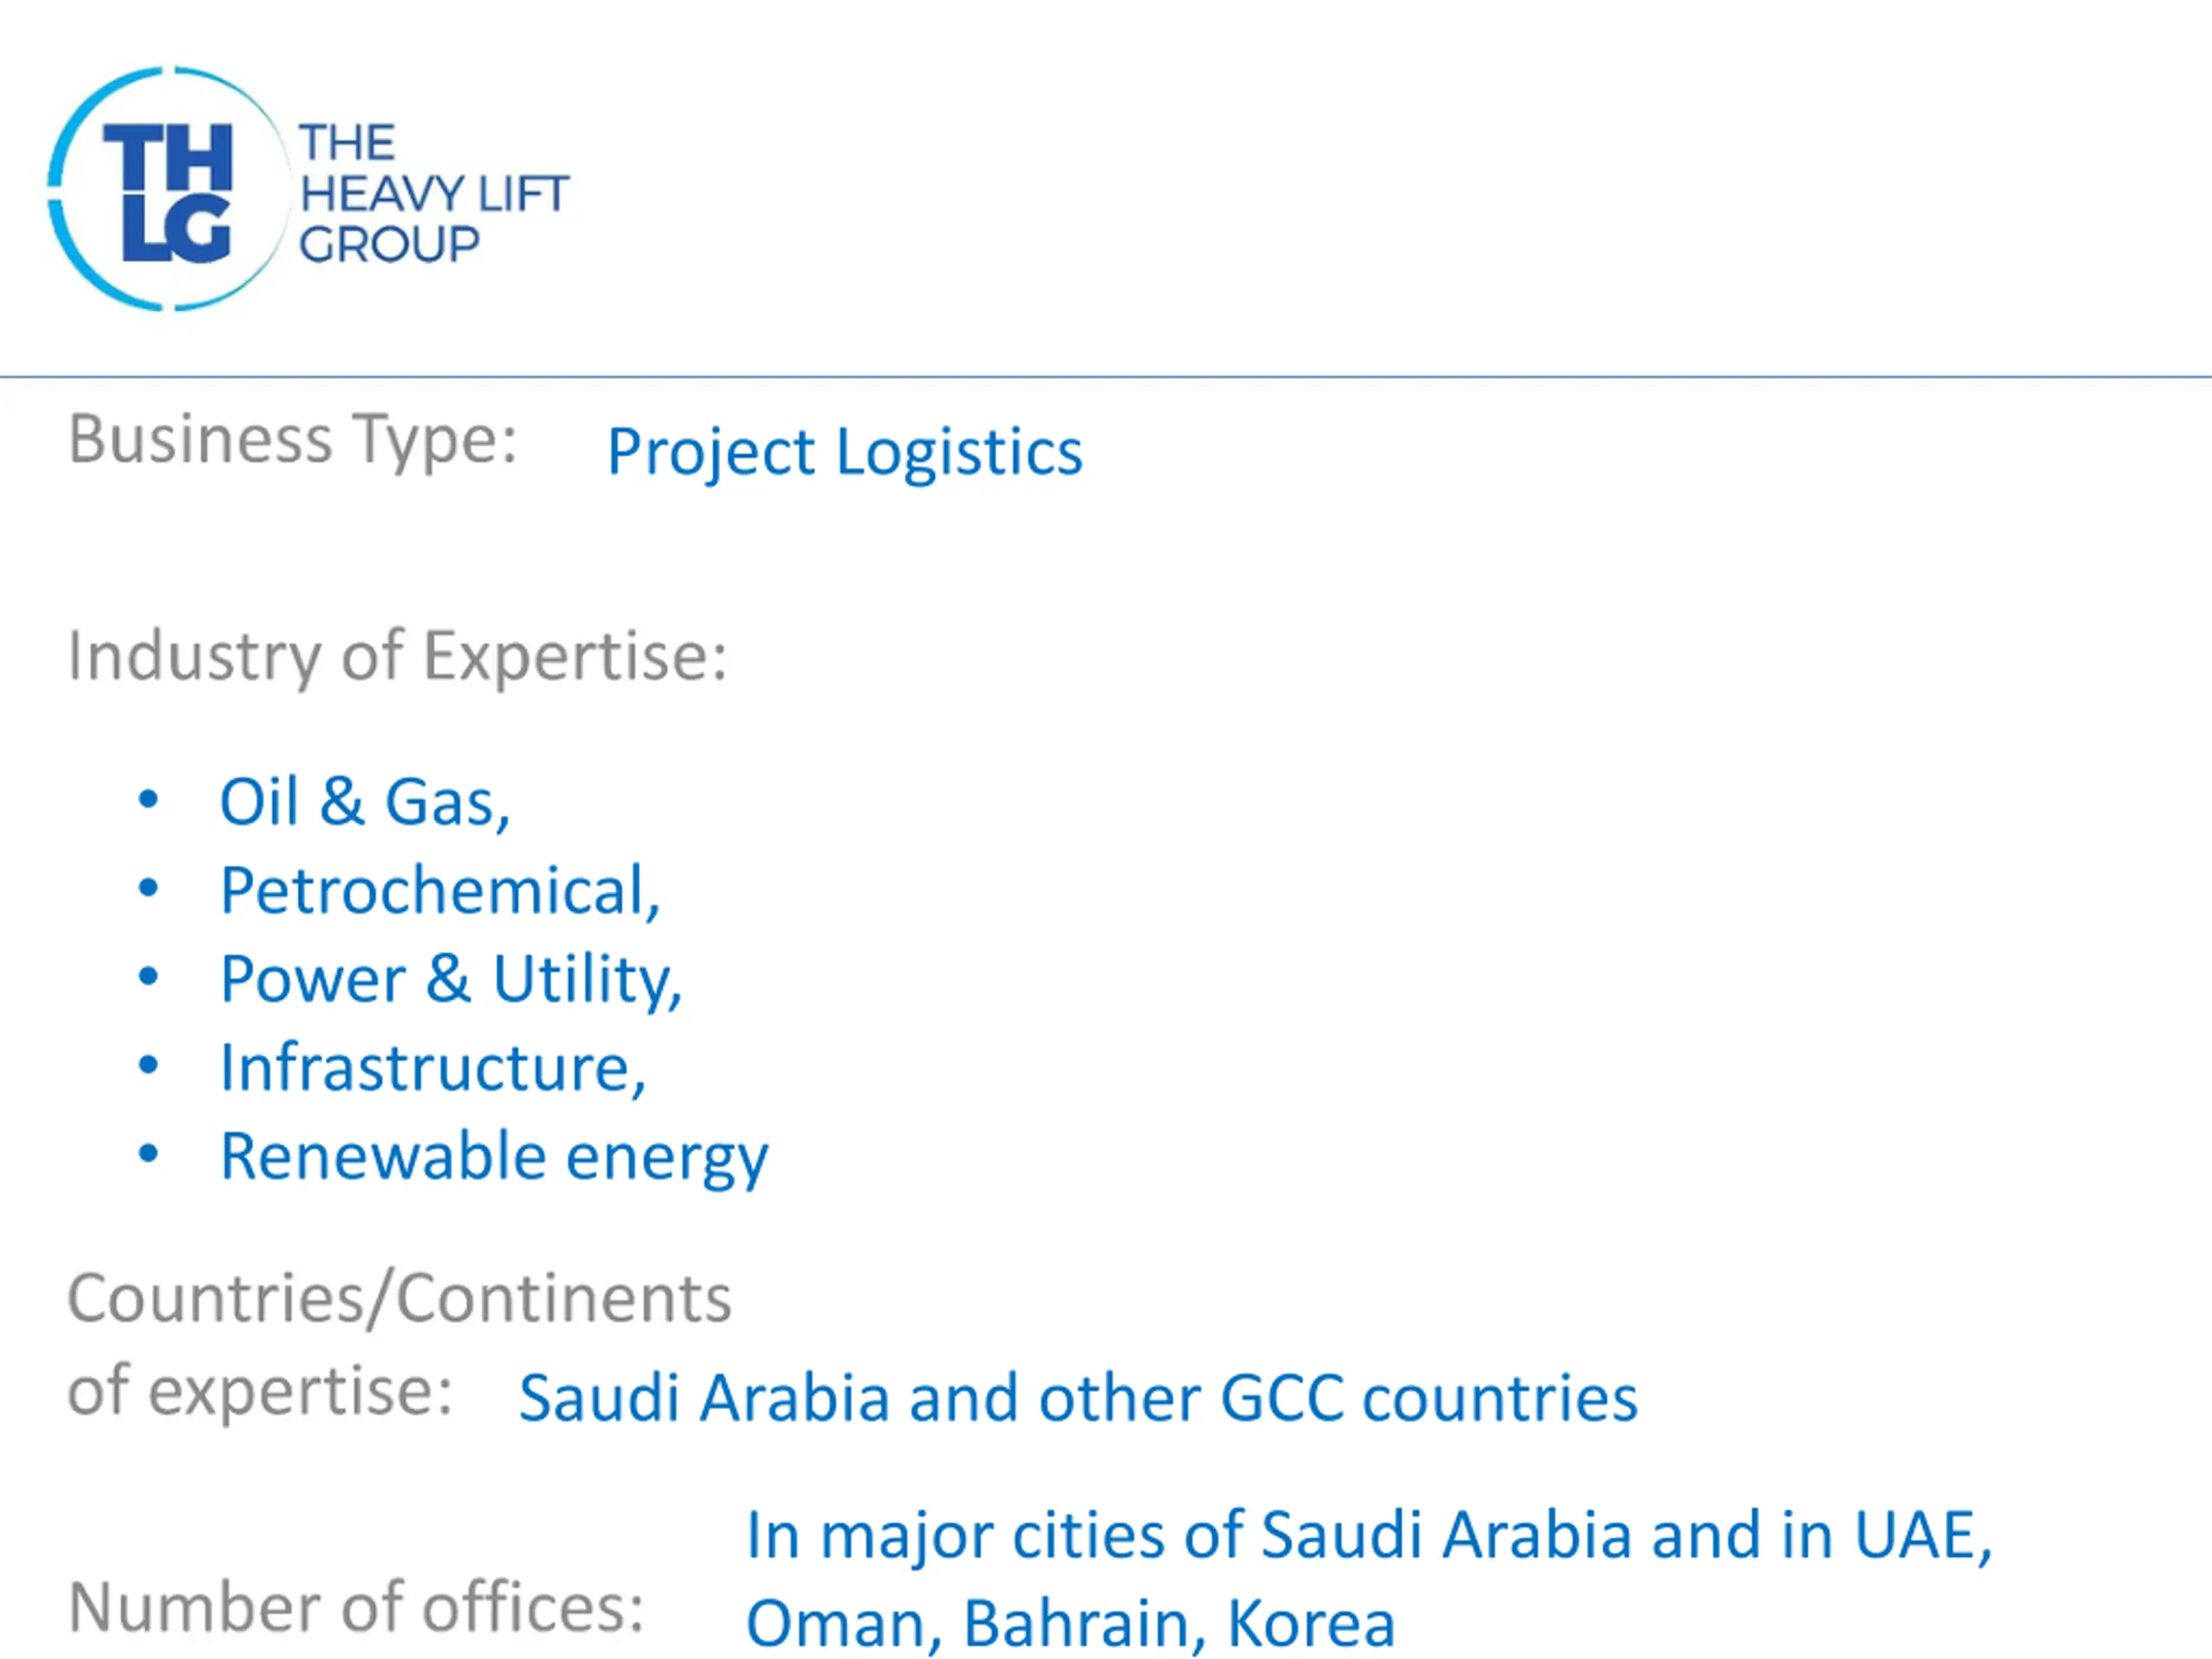This screenshot has width=2212, height=1659.
Task: Select the Oman, Bahrain, Korea text line
Action: 1070,1623
